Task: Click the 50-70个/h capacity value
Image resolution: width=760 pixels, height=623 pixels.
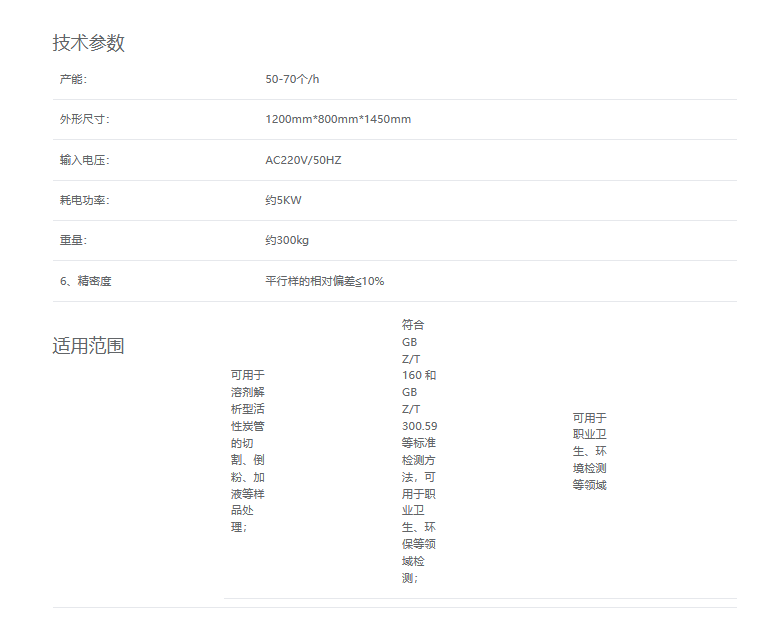Action: [292, 79]
